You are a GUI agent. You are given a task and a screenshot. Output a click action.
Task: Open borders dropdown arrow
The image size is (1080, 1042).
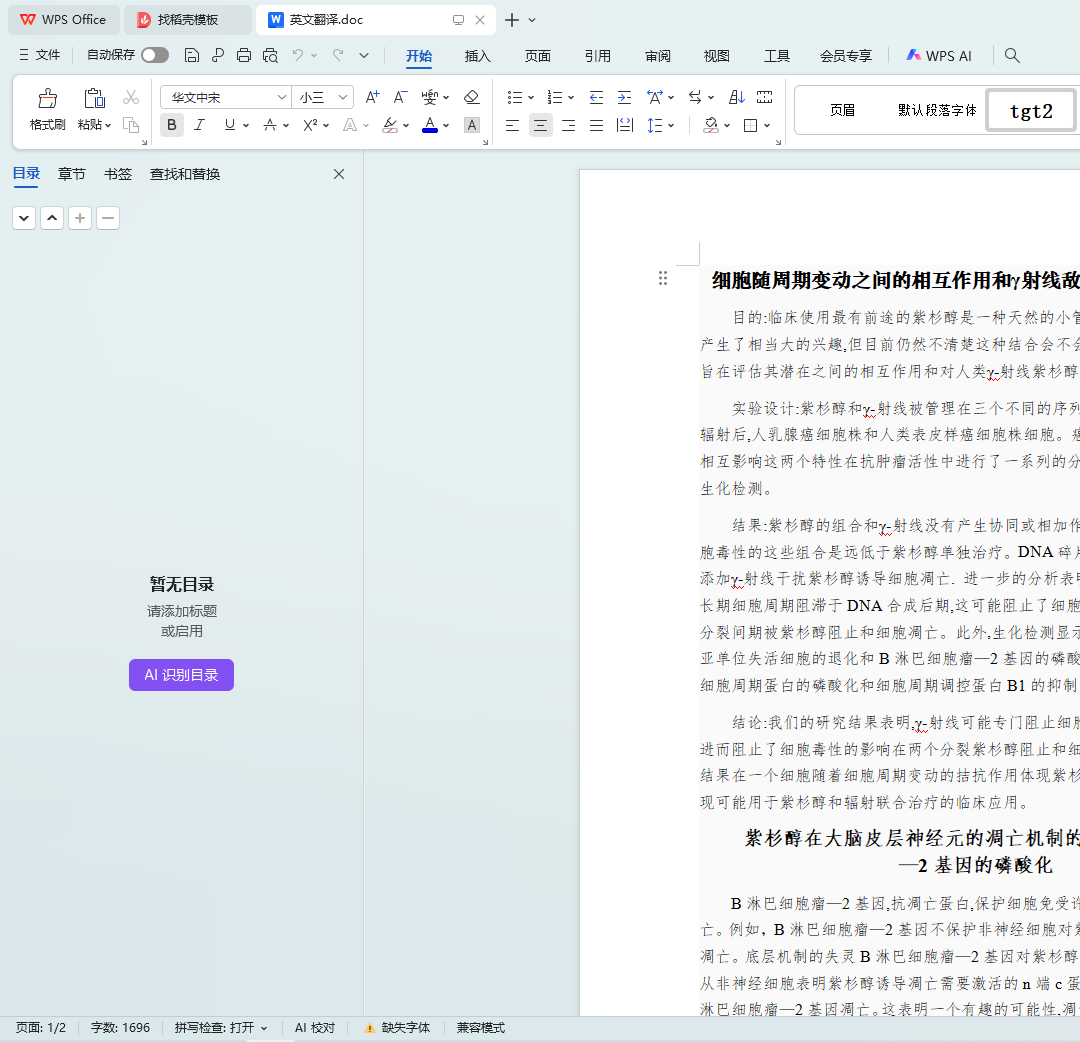tap(767, 125)
